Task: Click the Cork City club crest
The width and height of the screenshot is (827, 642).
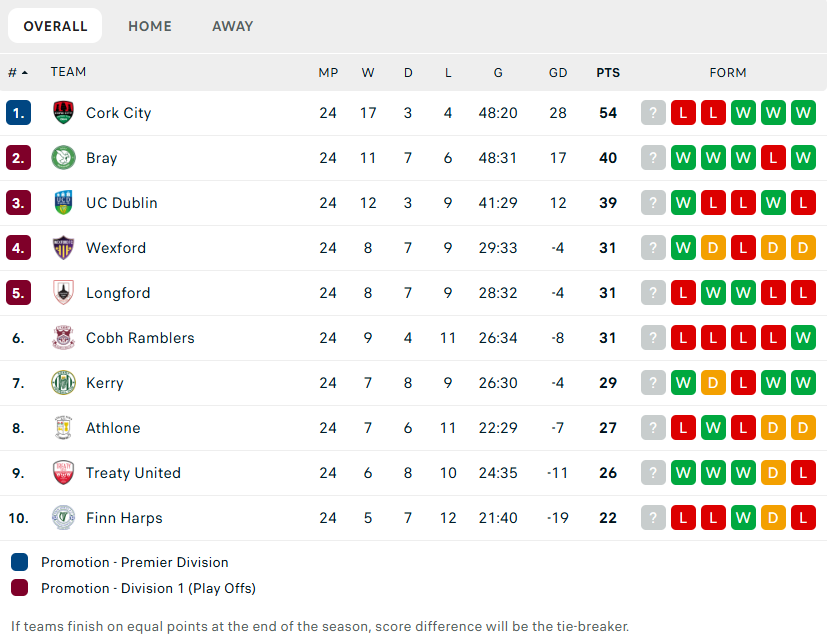Action: coord(63,113)
